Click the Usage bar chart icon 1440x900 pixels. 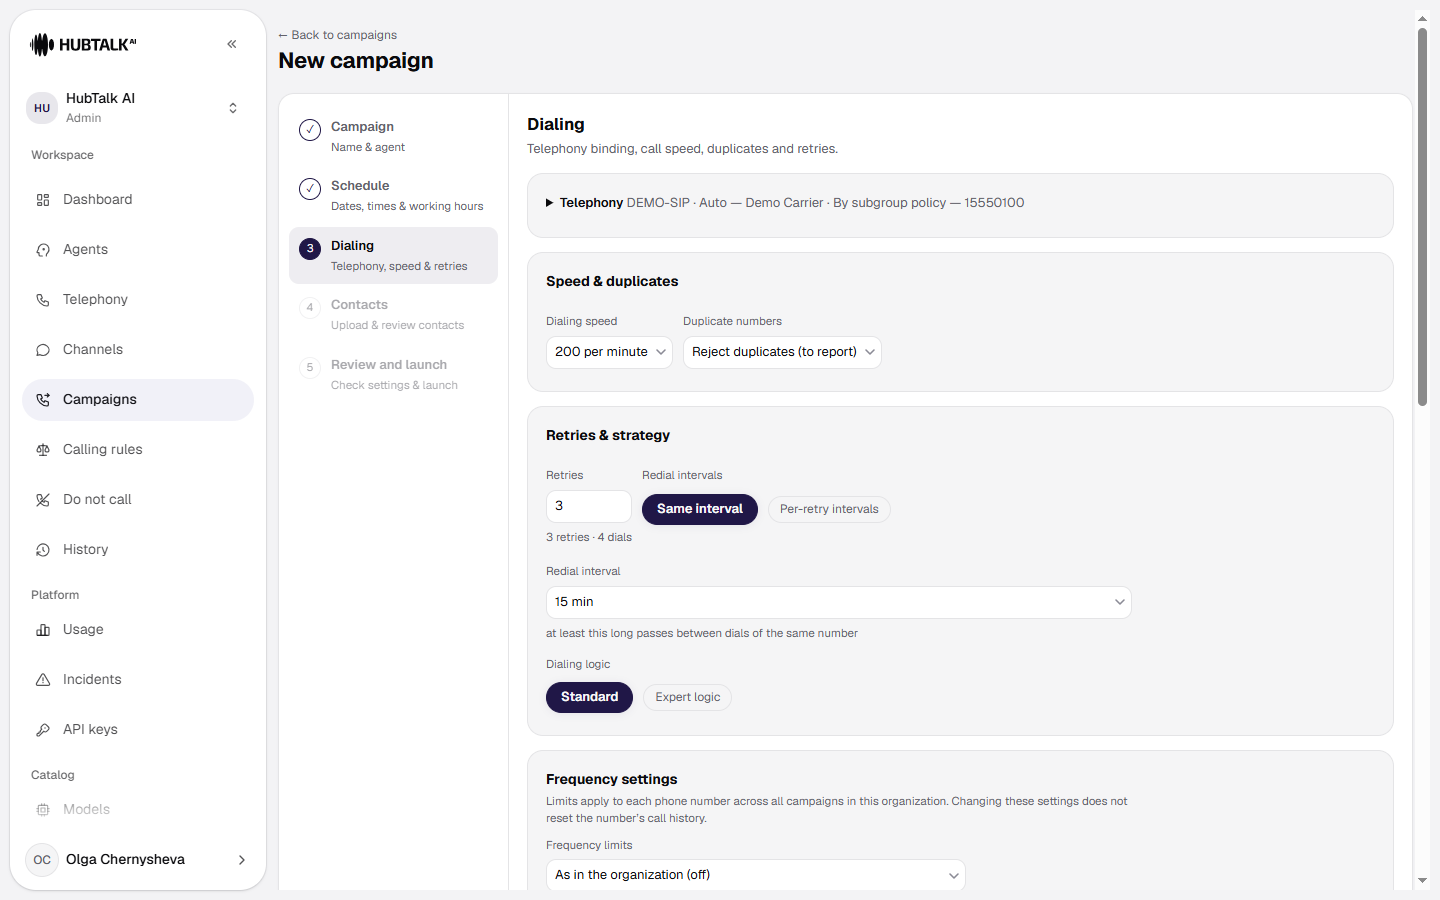(43, 630)
